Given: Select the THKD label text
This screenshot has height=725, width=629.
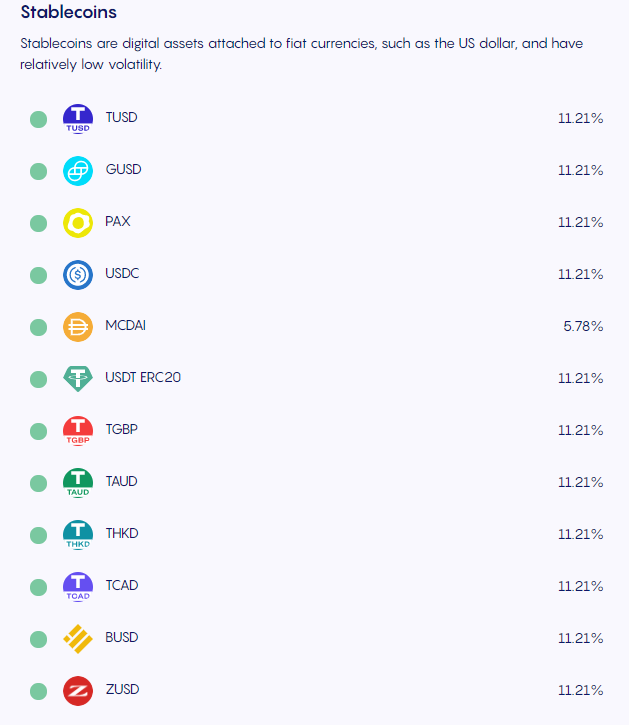Looking at the screenshot, I should [x=122, y=534].
